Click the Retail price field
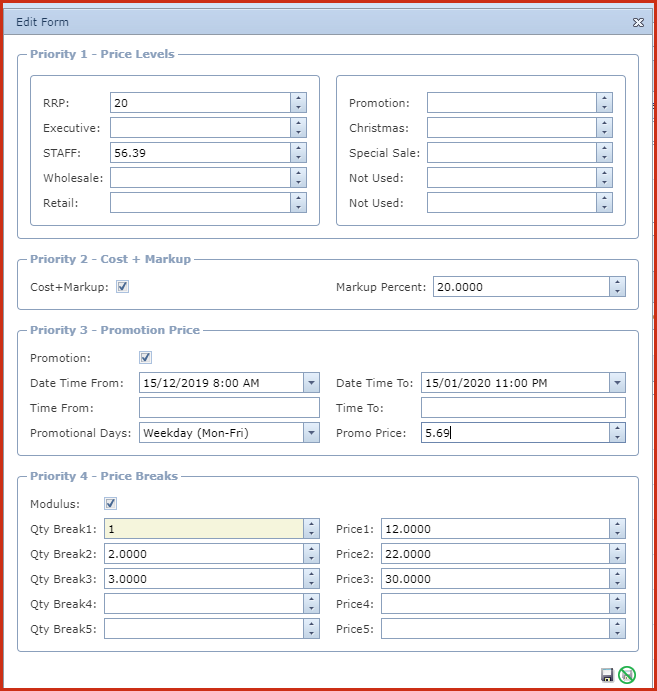This screenshot has width=657, height=691. click(x=200, y=203)
